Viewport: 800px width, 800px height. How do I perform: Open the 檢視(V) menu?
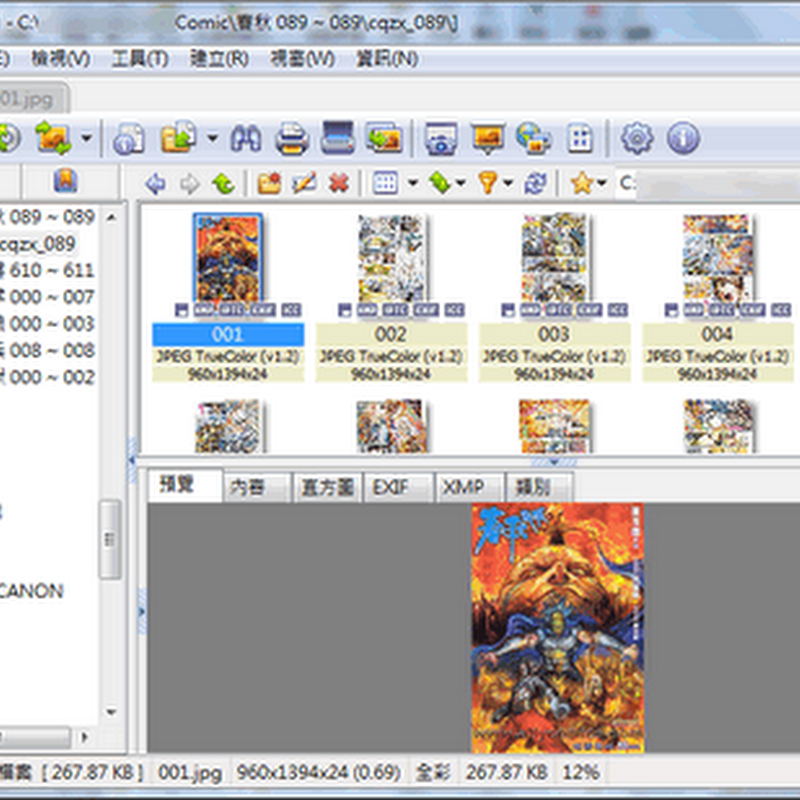coord(61,59)
